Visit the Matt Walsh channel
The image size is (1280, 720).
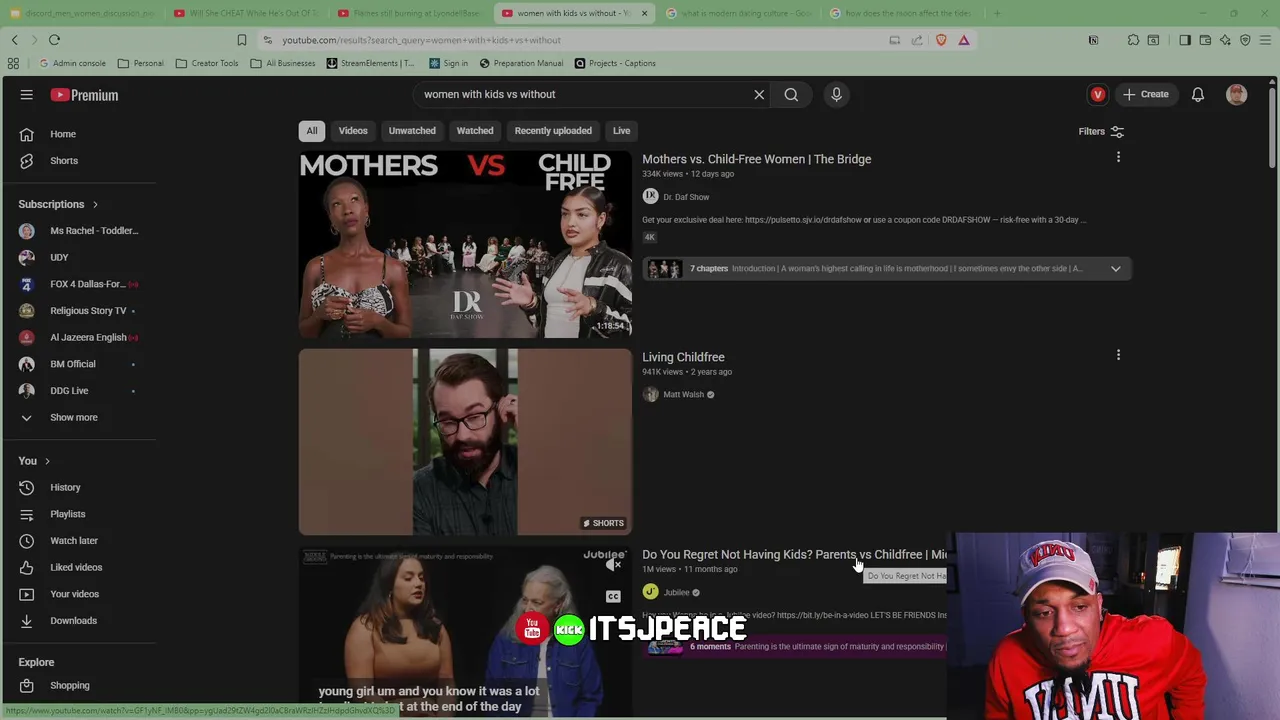(684, 395)
